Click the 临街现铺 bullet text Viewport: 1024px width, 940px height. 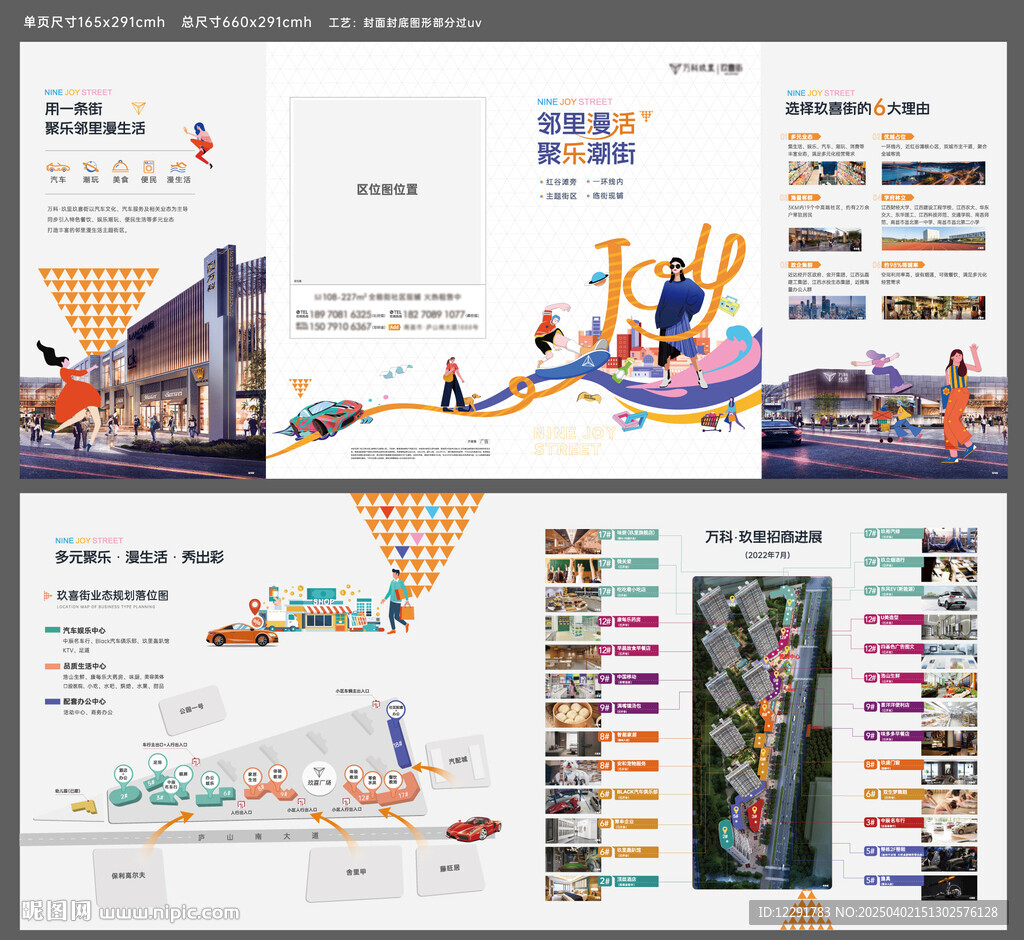pyautogui.click(x=607, y=196)
